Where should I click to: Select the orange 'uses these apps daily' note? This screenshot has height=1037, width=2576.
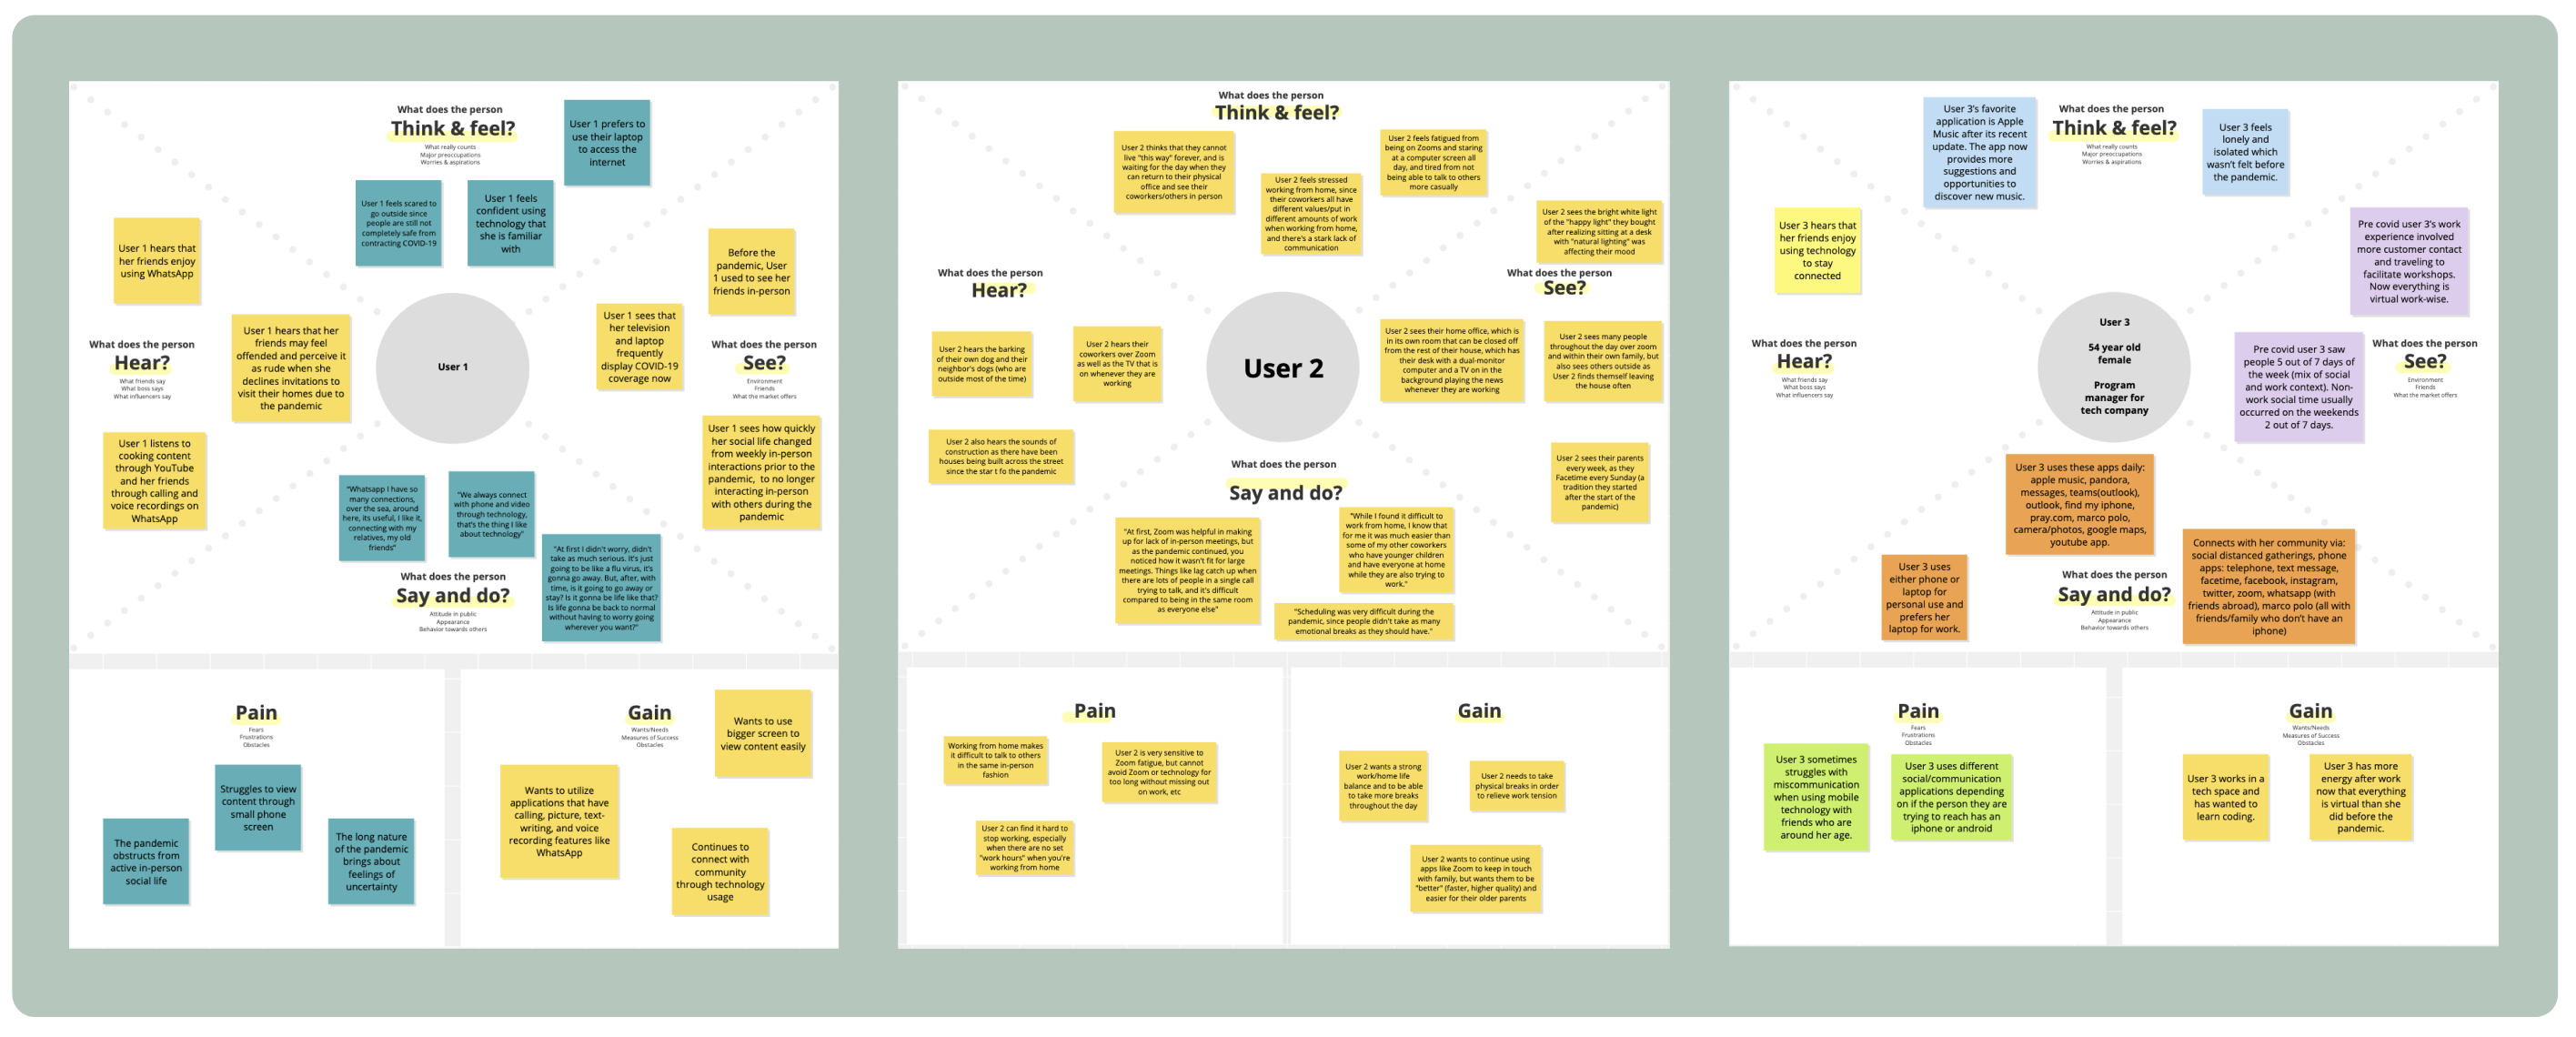click(2079, 504)
